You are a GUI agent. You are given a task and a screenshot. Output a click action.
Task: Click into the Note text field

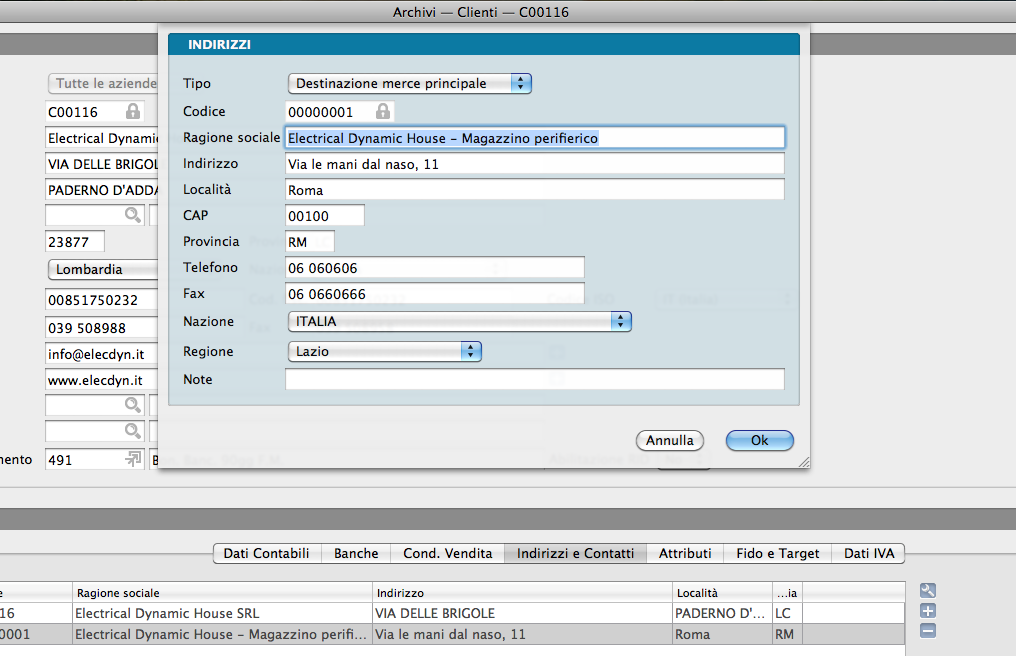click(x=534, y=379)
